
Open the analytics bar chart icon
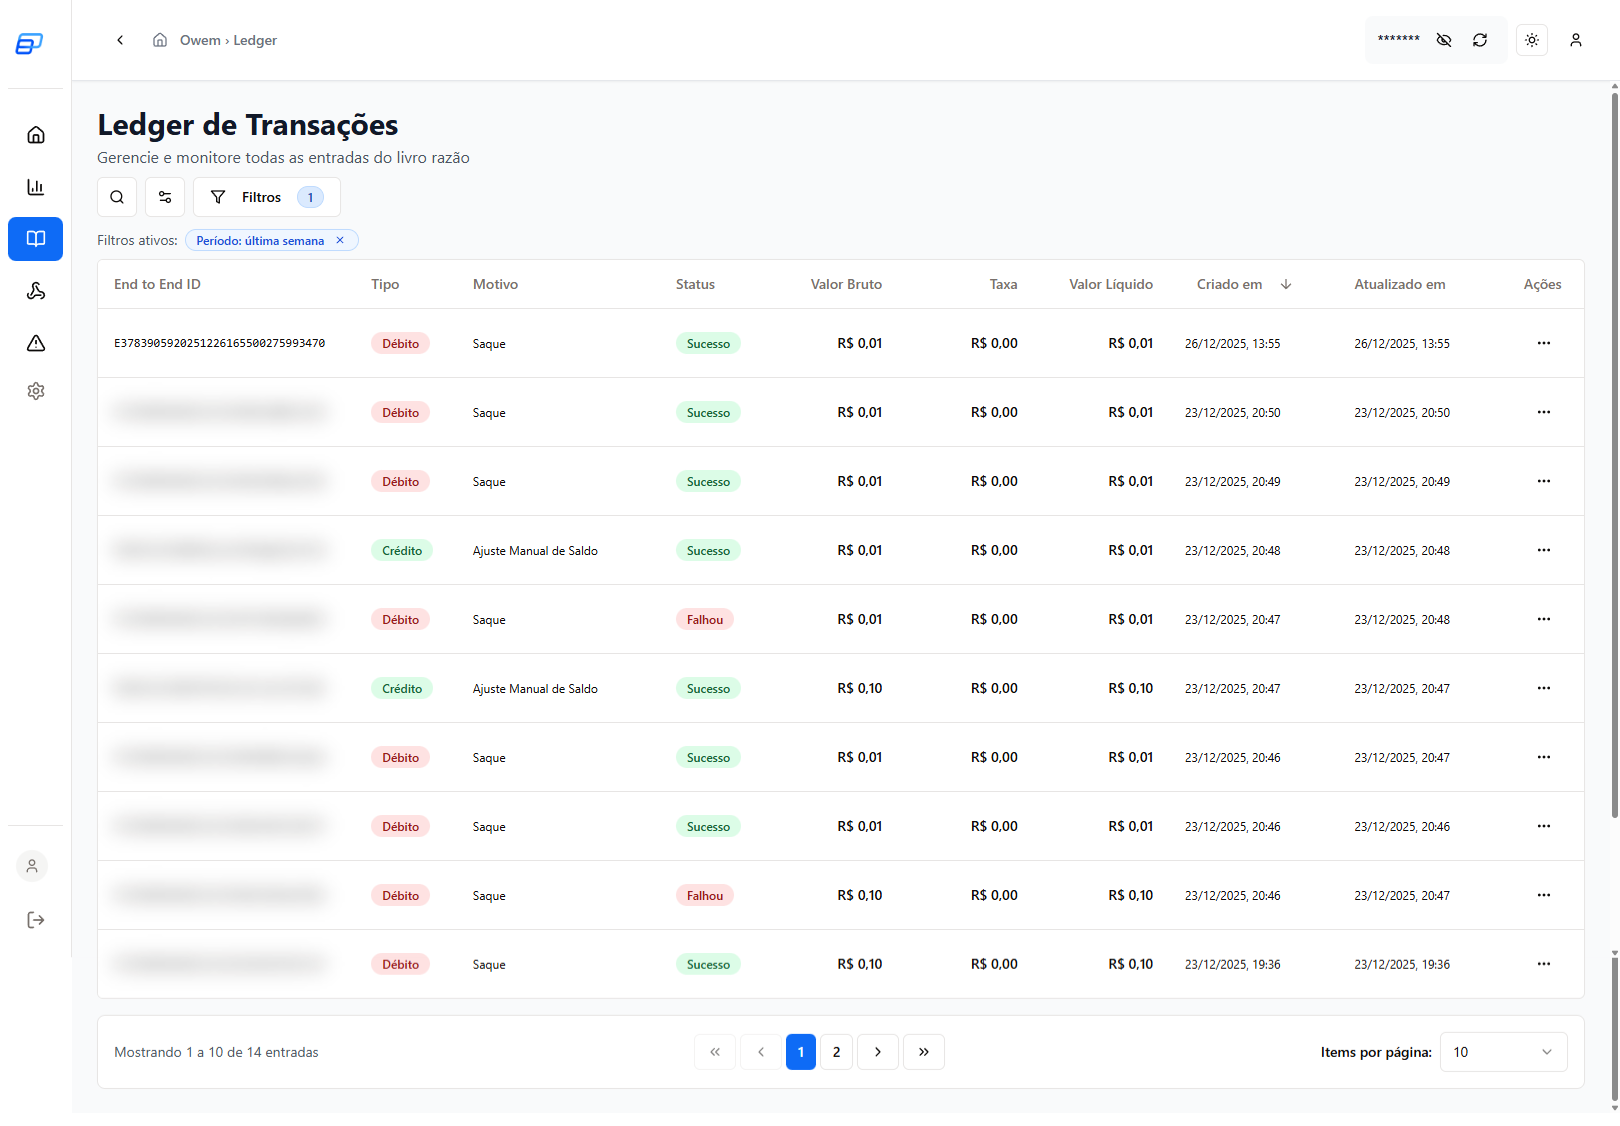coord(35,187)
